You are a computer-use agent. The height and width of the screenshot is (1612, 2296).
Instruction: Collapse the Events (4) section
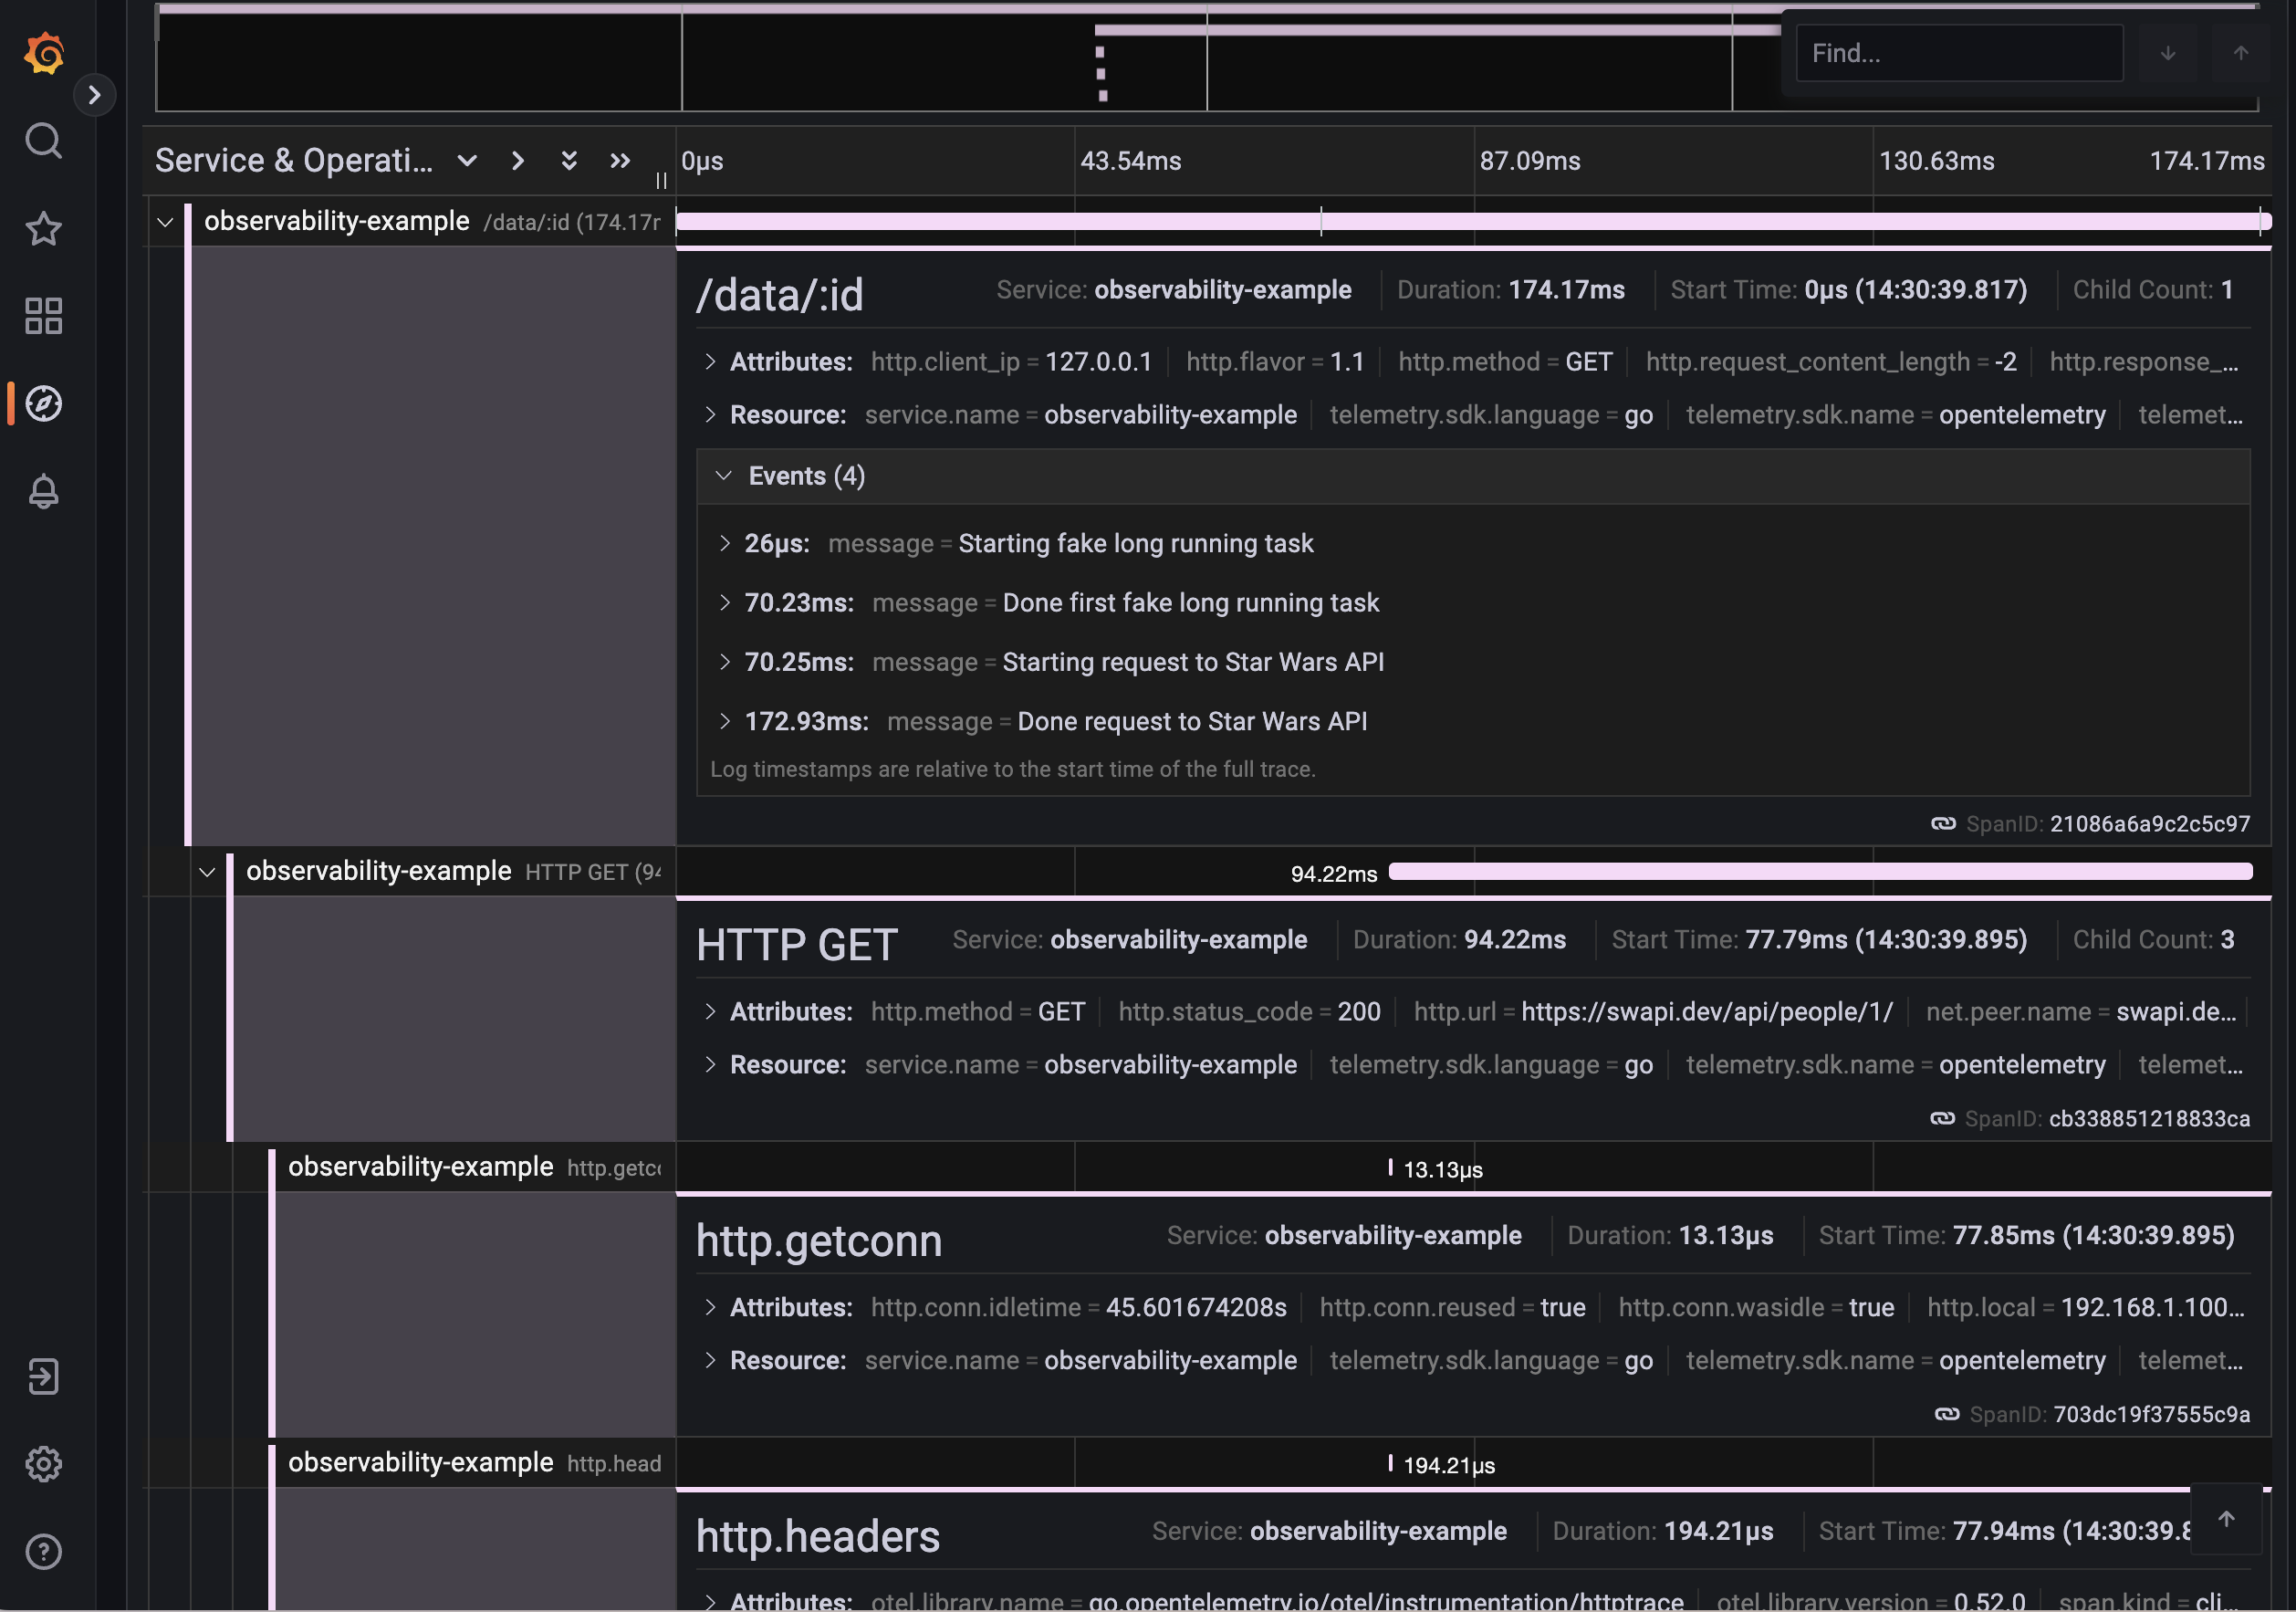click(x=724, y=476)
